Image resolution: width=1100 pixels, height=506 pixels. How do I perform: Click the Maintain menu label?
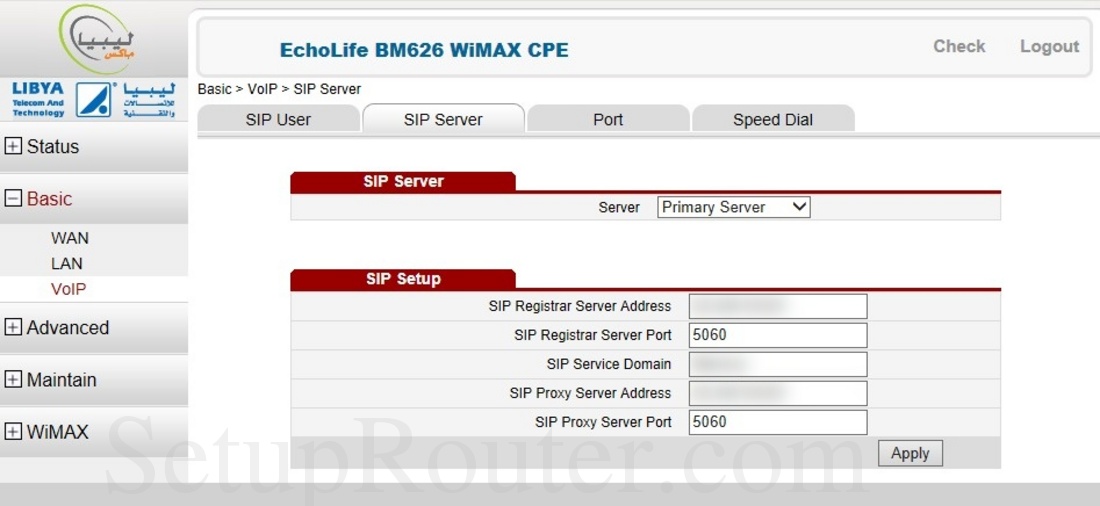pos(62,380)
